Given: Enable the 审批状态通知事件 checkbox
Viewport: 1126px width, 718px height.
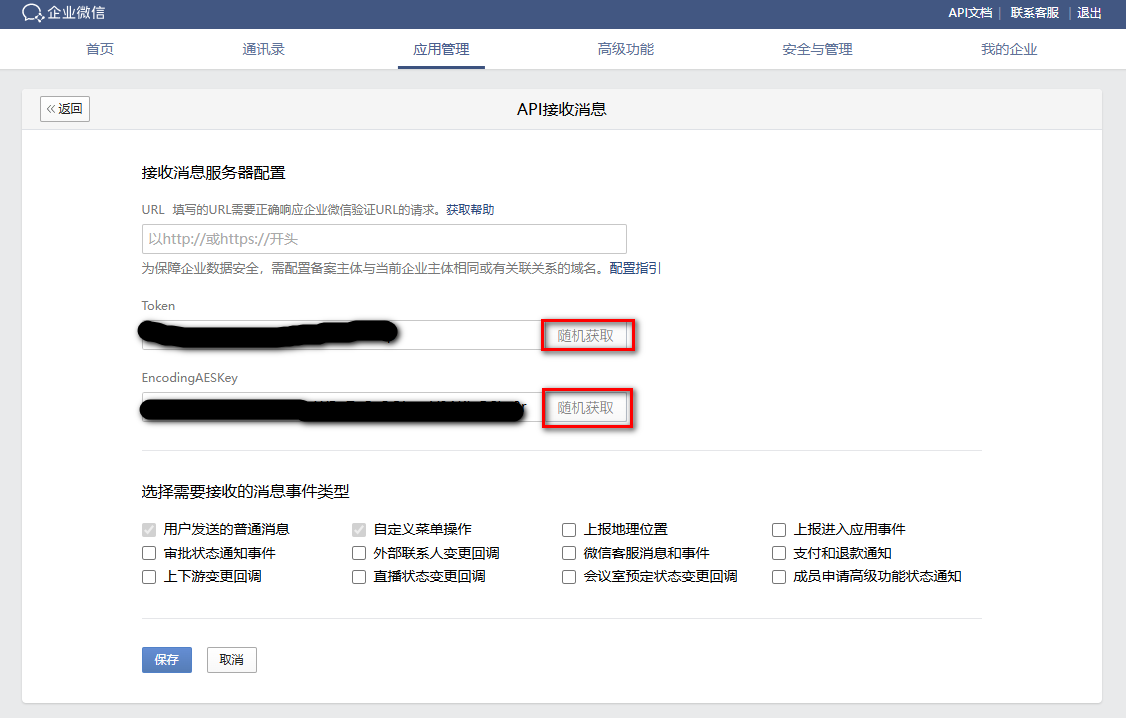Looking at the screenshot, I should click(x=148, y=552).
